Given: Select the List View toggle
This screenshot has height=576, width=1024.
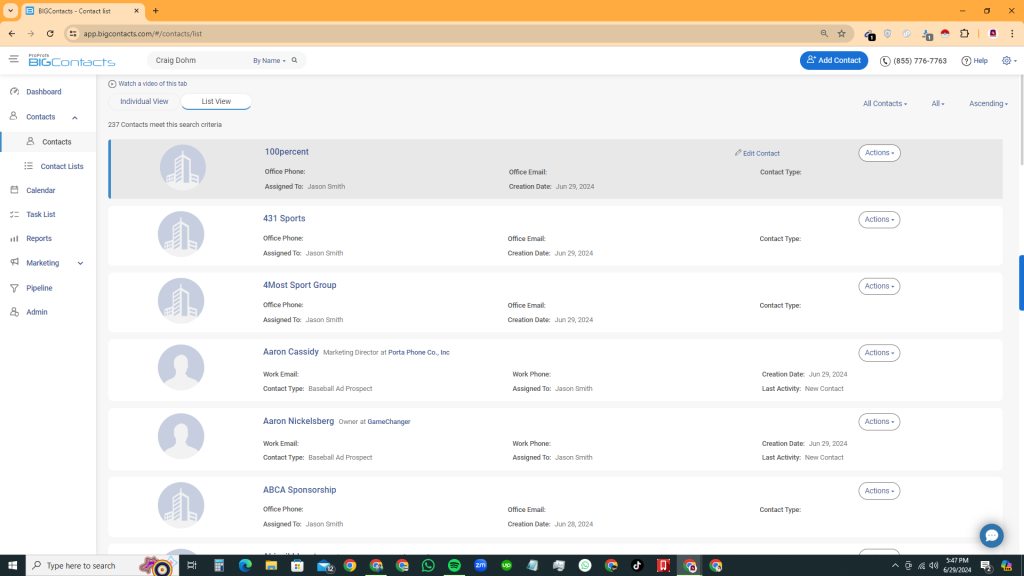Looking at the screenshot, I should point(216,102).
